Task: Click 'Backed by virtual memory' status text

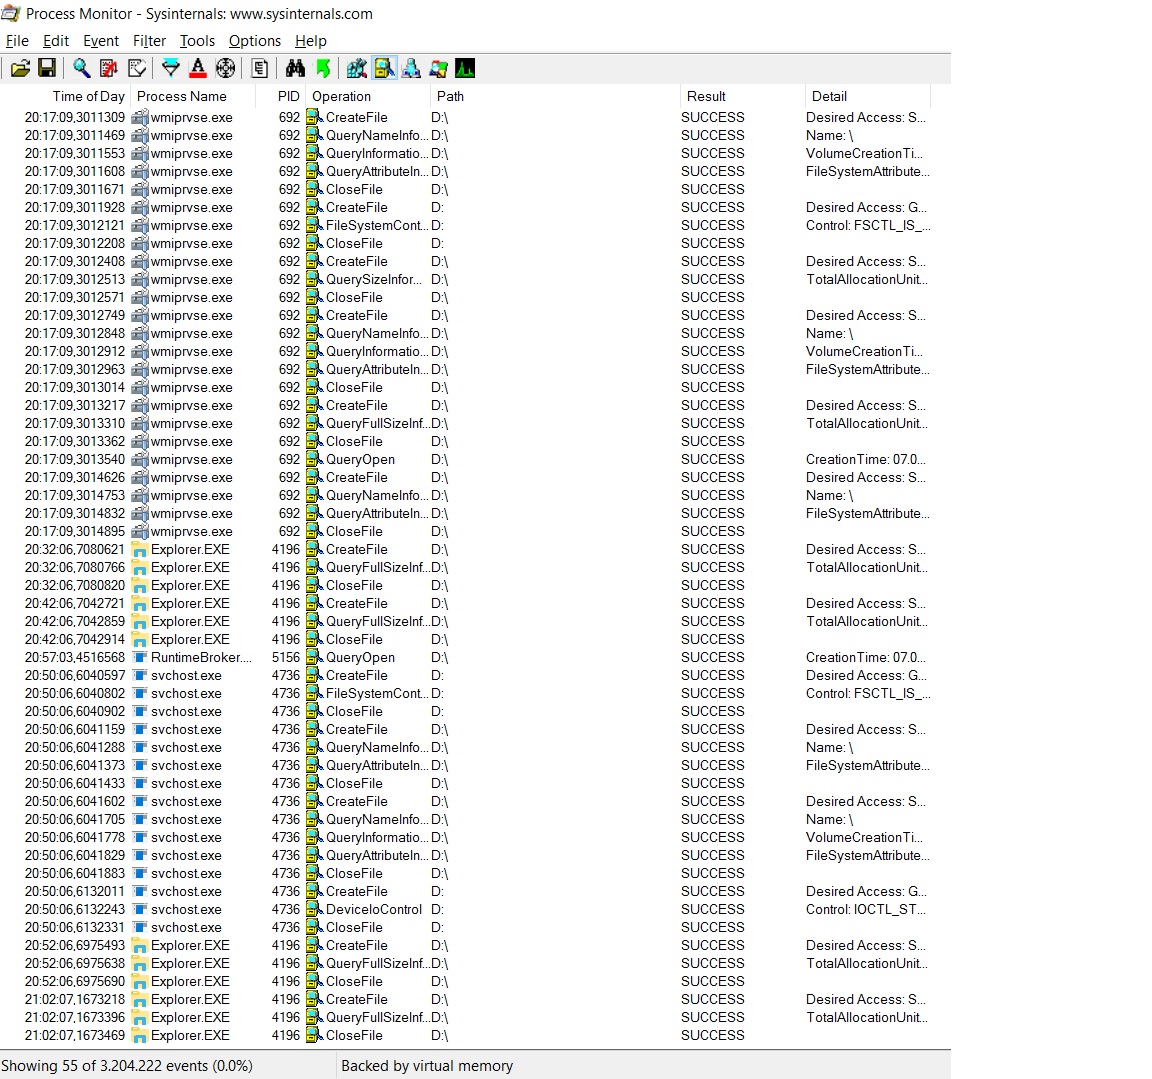Action: pyautogui.click(x=427, y=1066)
